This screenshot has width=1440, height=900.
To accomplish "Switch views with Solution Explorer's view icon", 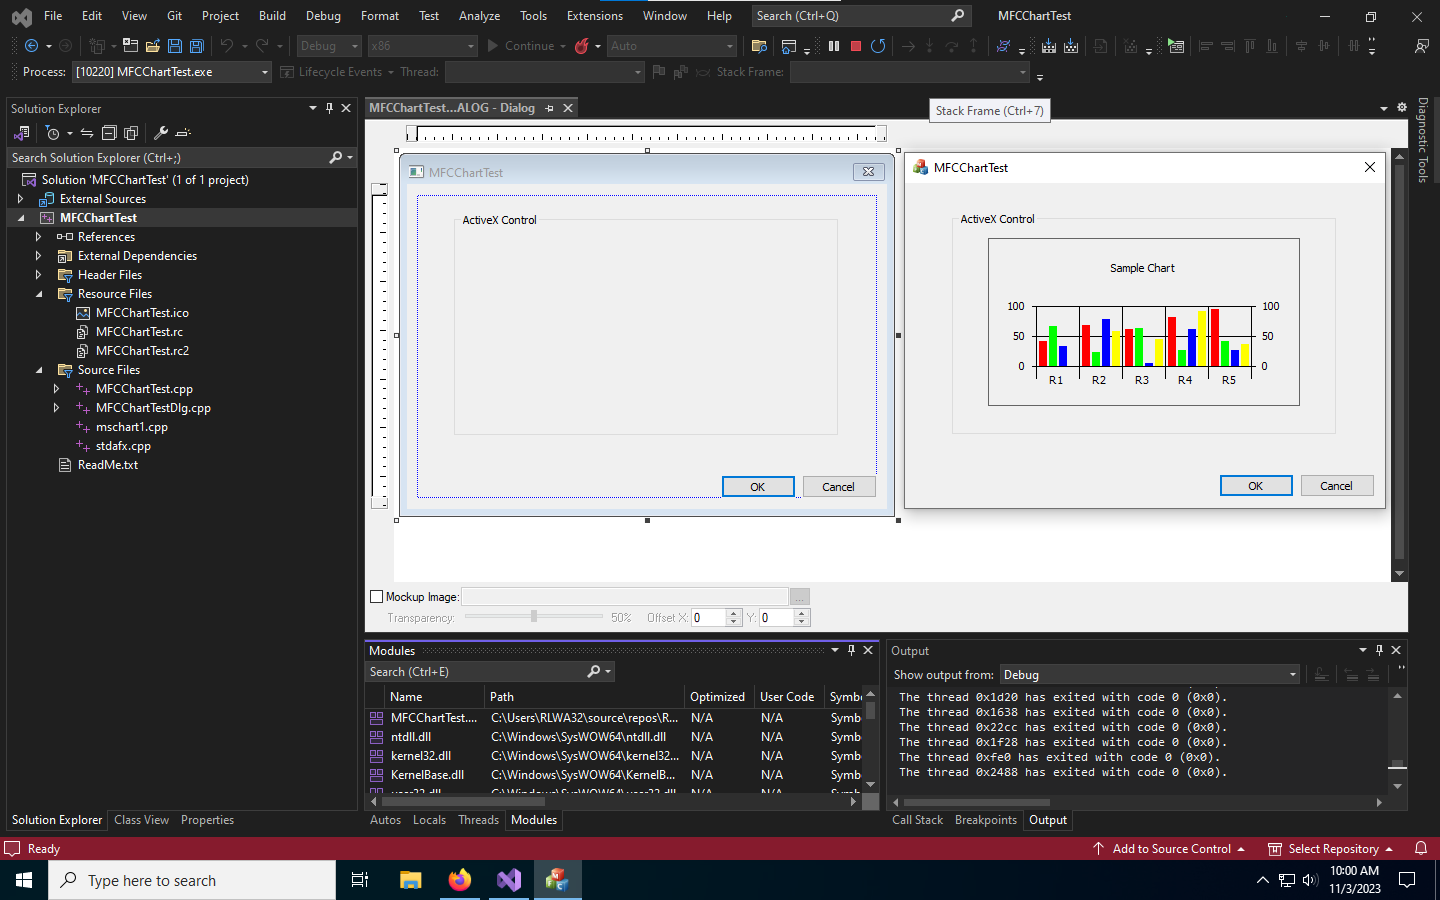I will tap(21, 133).
